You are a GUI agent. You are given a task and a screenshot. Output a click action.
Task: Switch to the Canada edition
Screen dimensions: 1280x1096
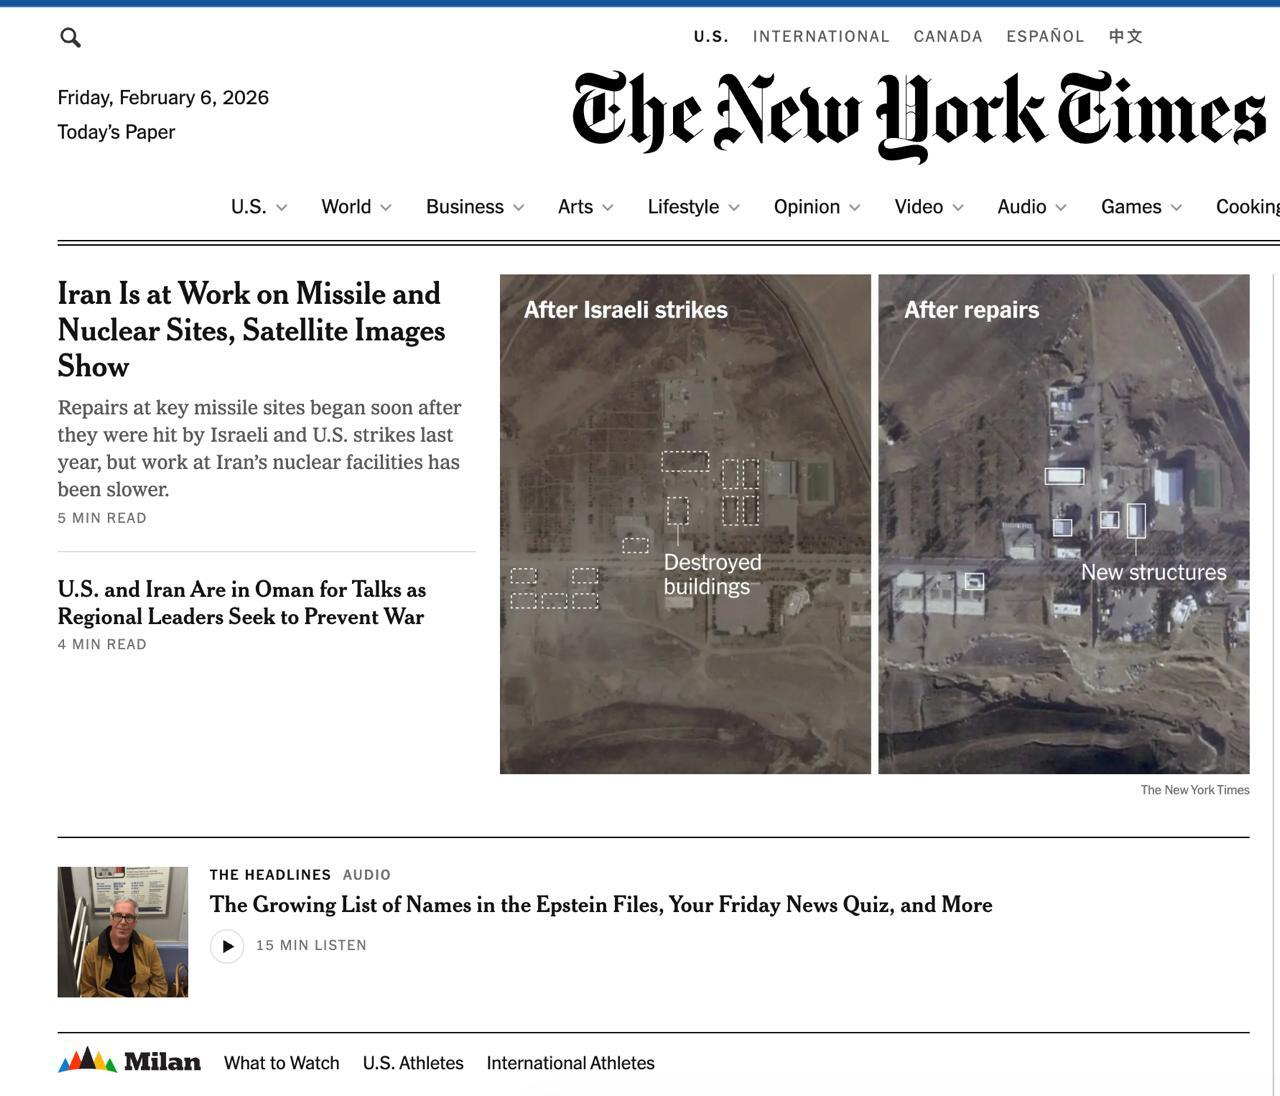click(947, 36)
